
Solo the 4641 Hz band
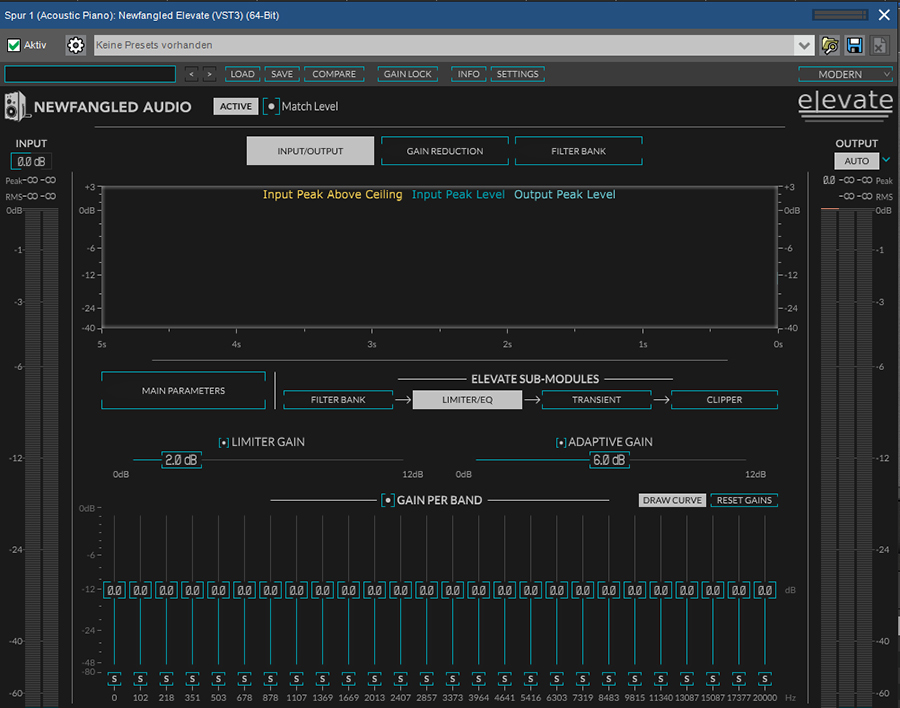point(505,679)
